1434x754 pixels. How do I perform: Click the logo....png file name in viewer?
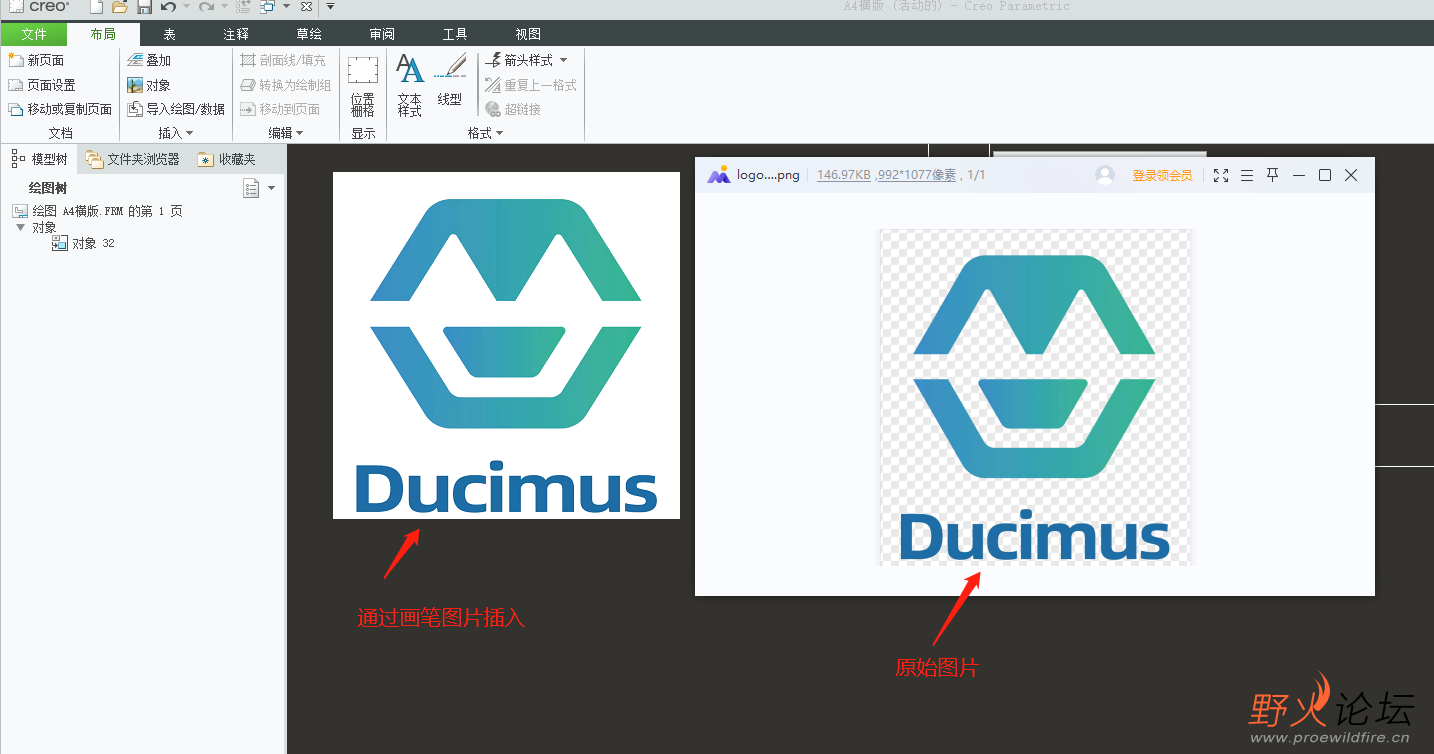coord(768,175)
